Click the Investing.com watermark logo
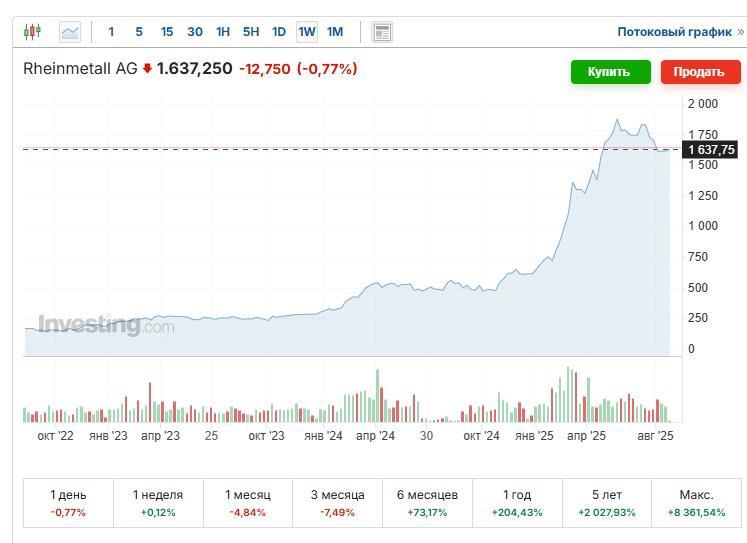This screenshot has height=543, width=747. coord(106,325)
